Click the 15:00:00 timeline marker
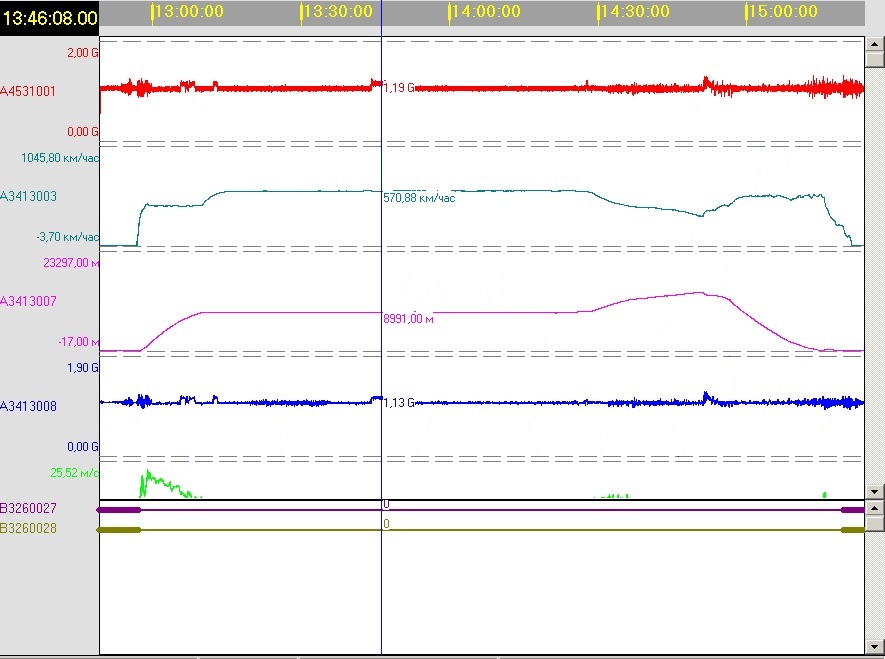Viewport: 885px width, 659px height. pos(782,12)
